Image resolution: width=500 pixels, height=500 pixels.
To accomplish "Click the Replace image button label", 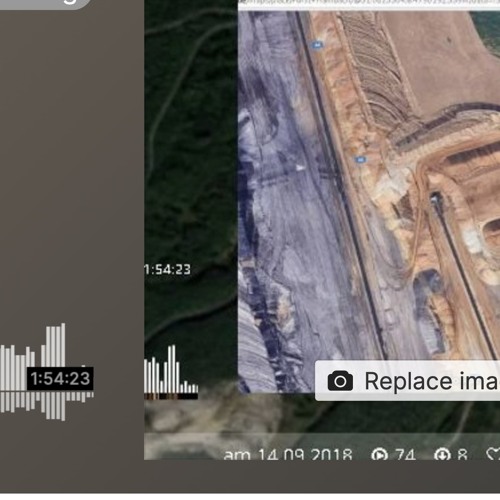I will click(432, 381).
